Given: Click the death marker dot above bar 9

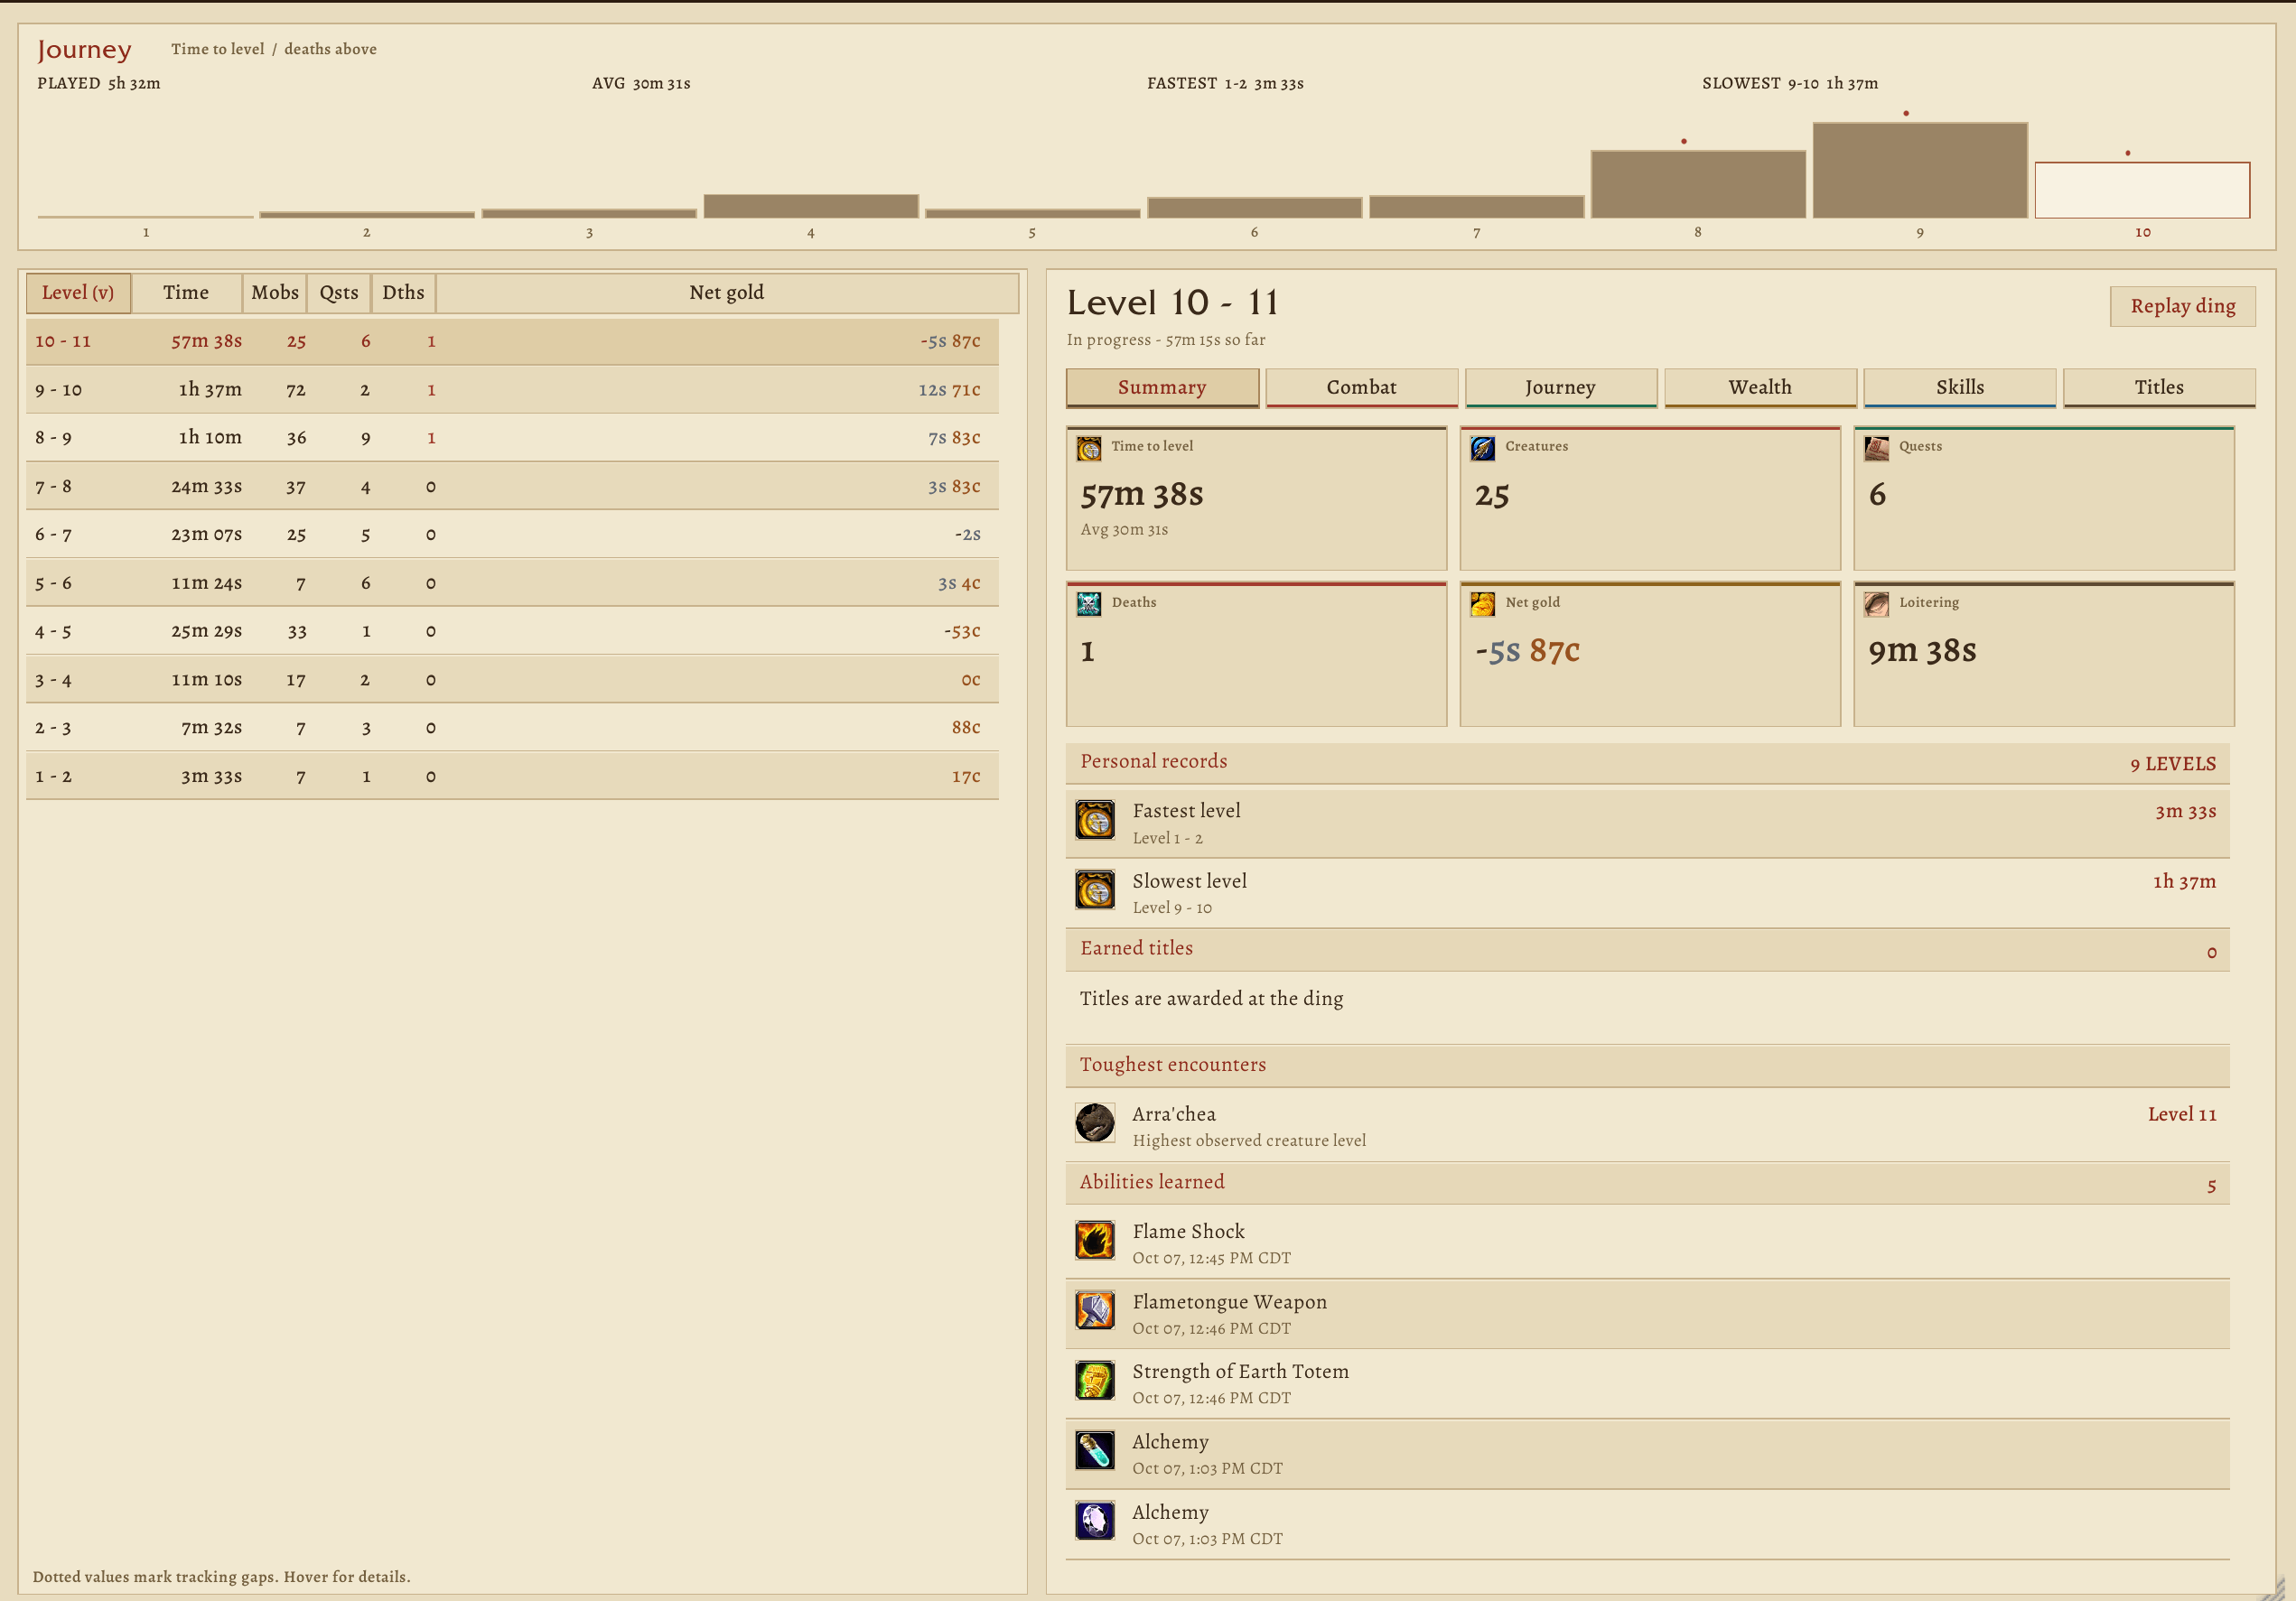Looking at the screenshot, I should point(1906,113).
